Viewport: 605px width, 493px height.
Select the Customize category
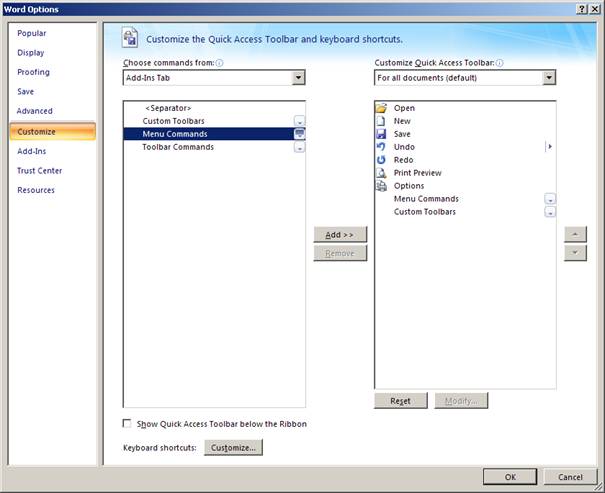(53, 132)
